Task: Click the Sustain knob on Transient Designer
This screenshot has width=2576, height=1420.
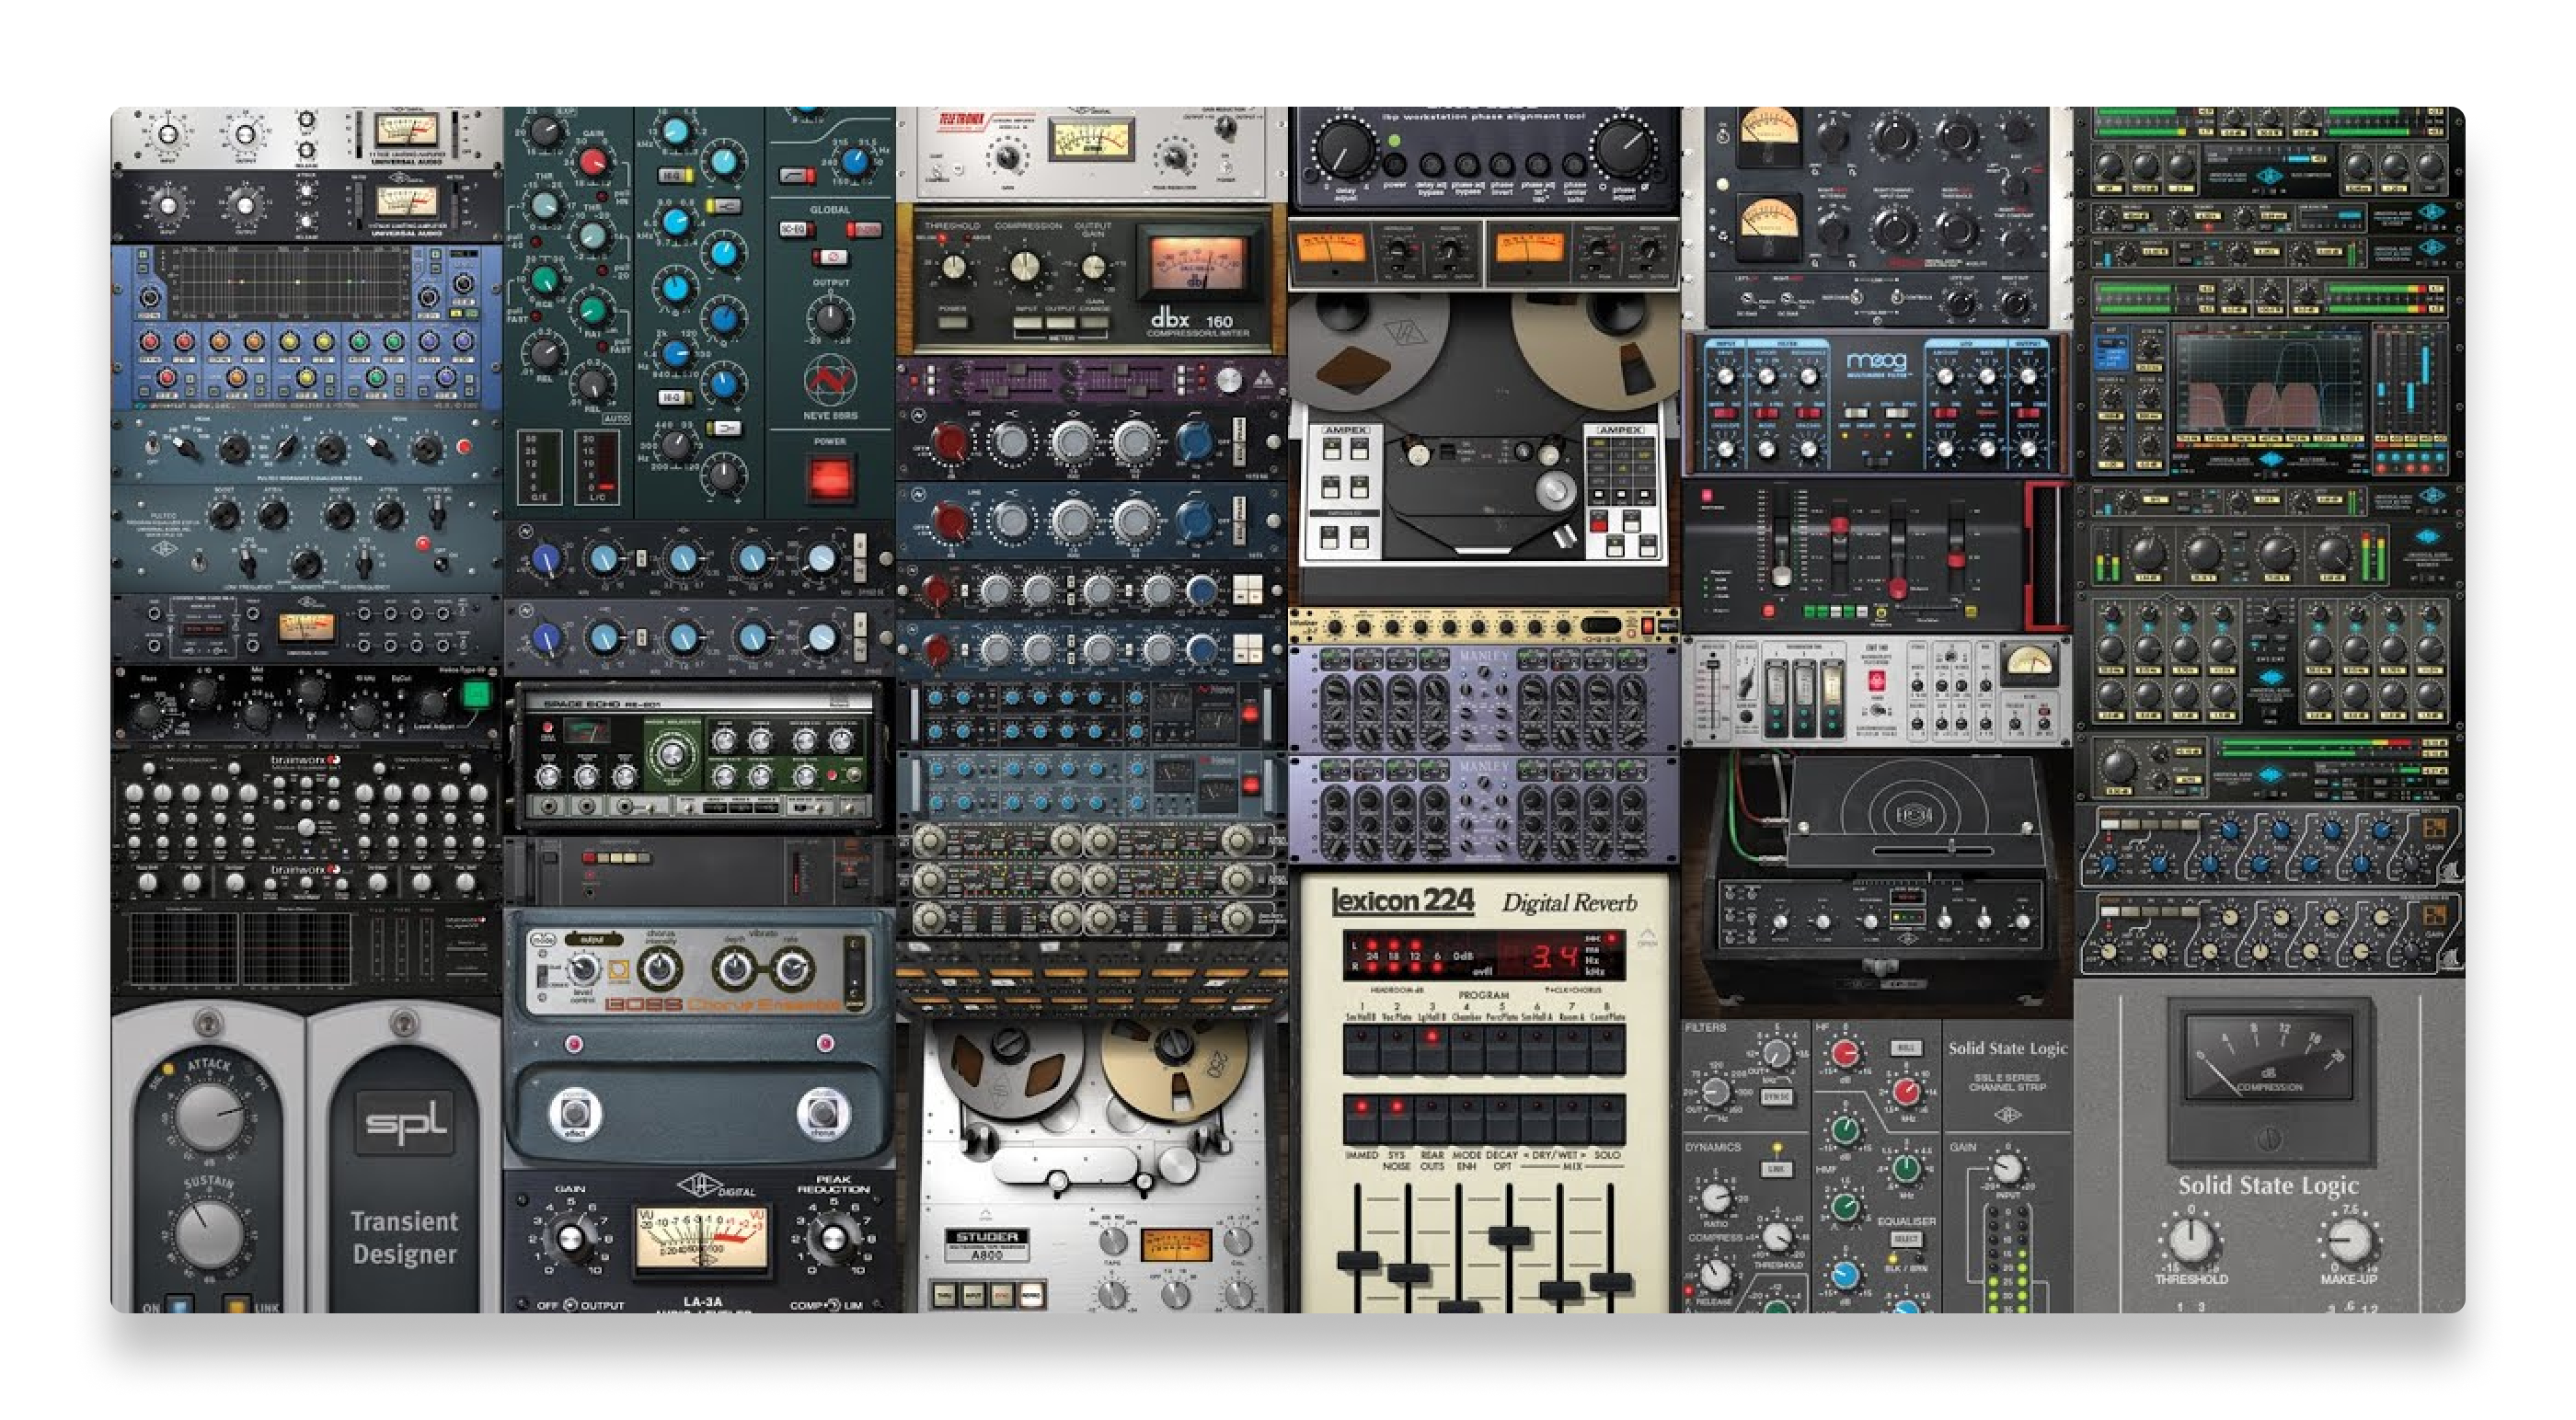Action: click(x=209, y=1233)
